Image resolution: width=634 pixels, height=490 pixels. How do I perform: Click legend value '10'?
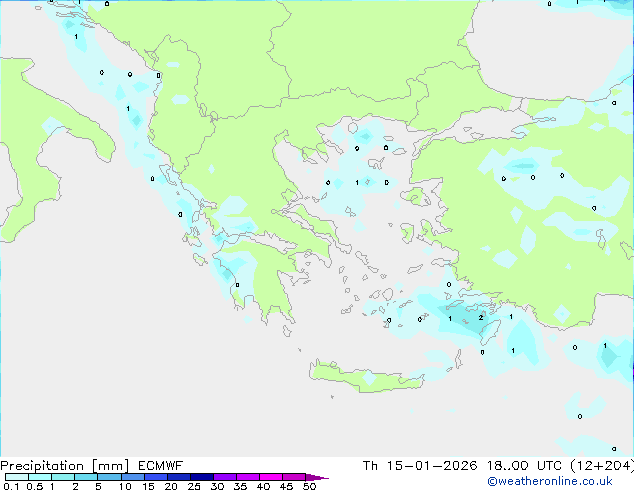tap(125, 486)
